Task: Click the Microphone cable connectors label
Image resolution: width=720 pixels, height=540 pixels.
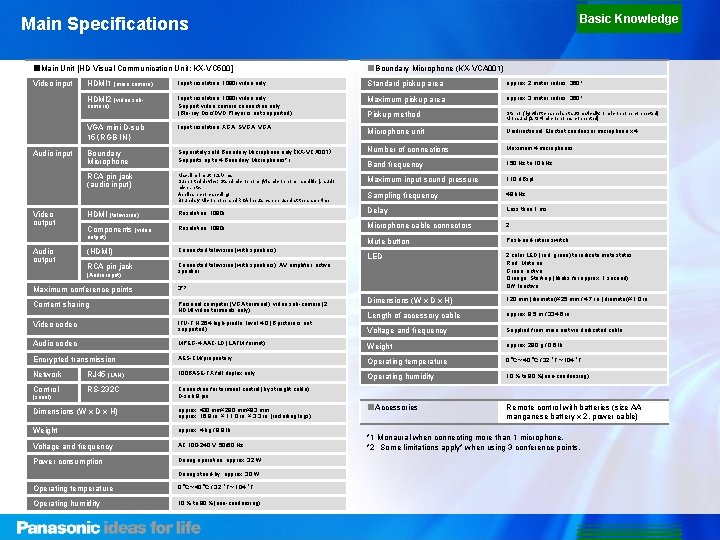Action: 429,225
